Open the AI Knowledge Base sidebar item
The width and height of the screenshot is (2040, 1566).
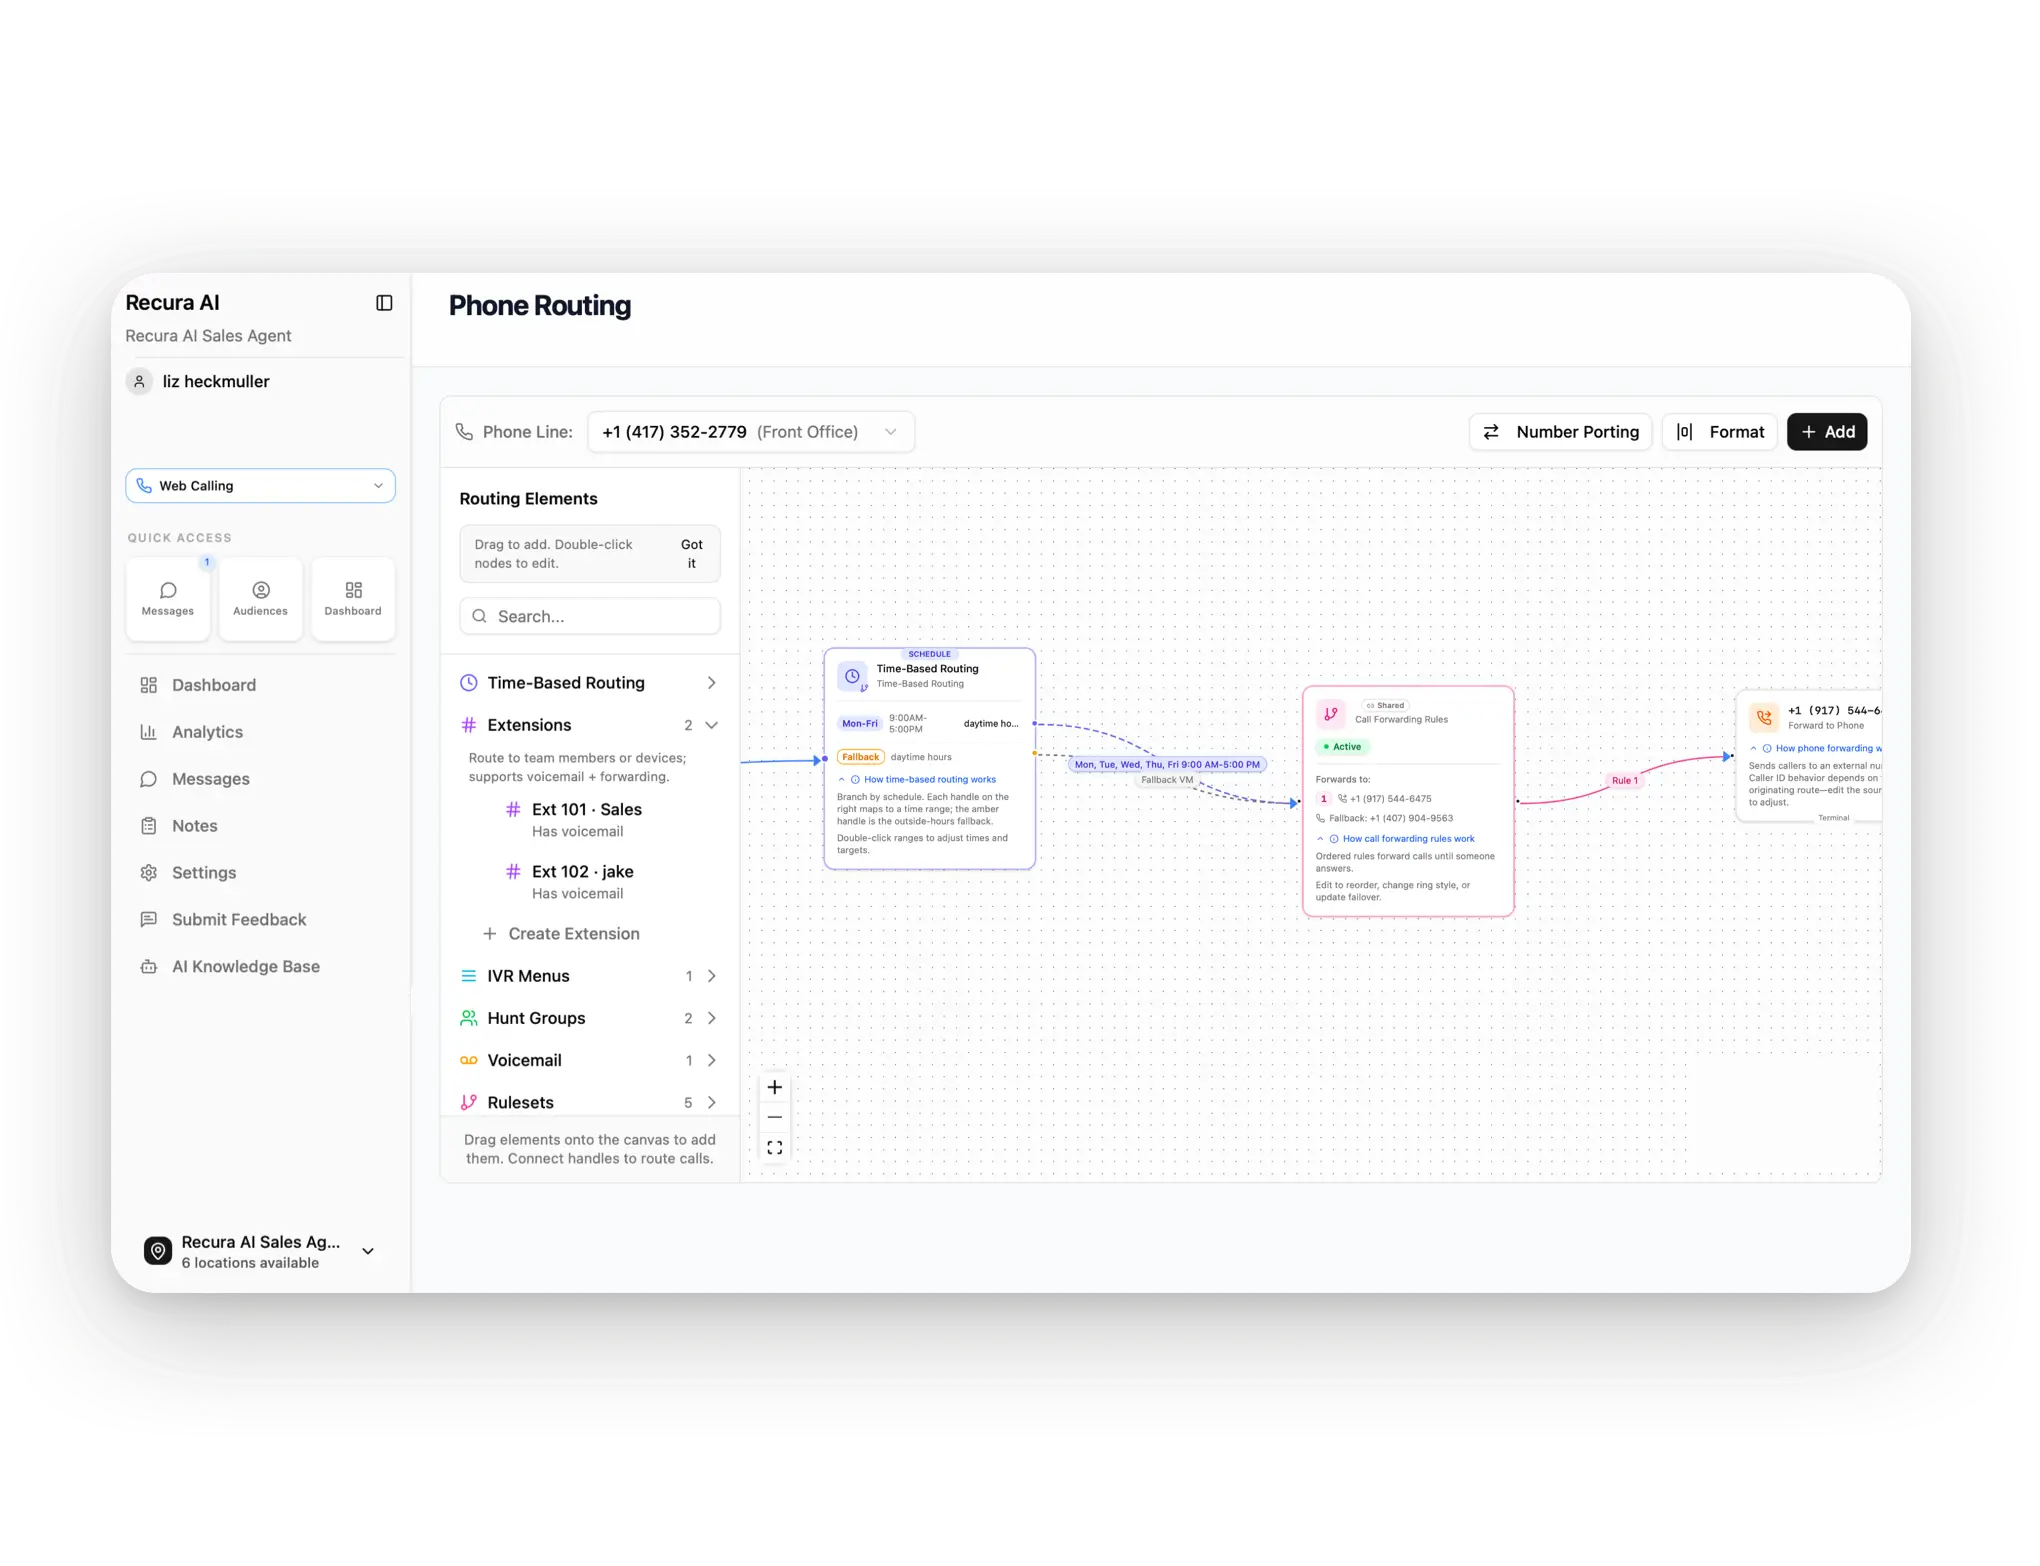245,967
